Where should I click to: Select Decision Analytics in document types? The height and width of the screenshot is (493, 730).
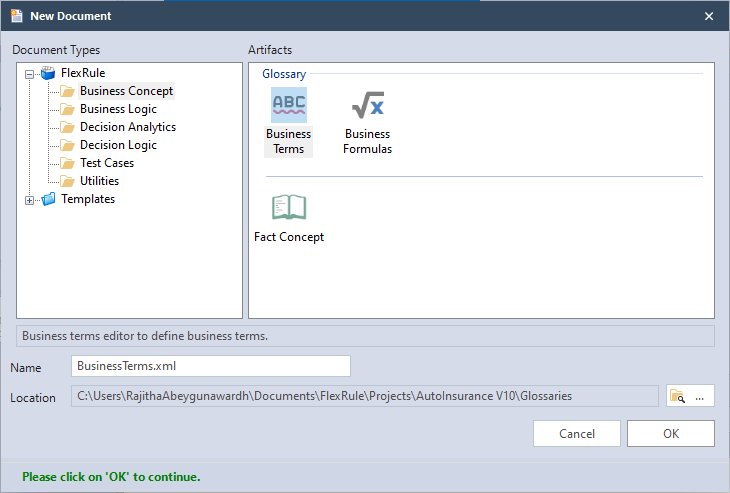point(128,127)
